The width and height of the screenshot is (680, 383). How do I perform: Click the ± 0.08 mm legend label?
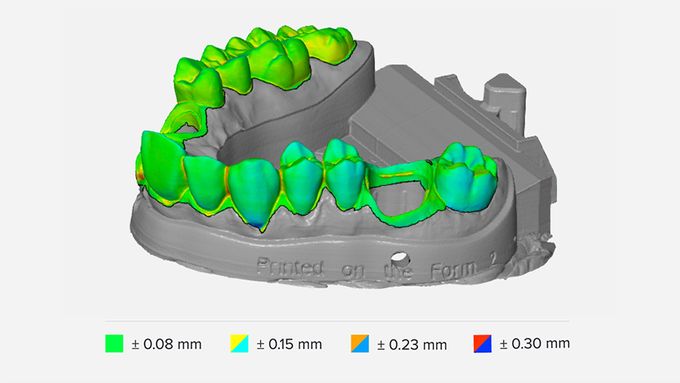pos(167,344)
